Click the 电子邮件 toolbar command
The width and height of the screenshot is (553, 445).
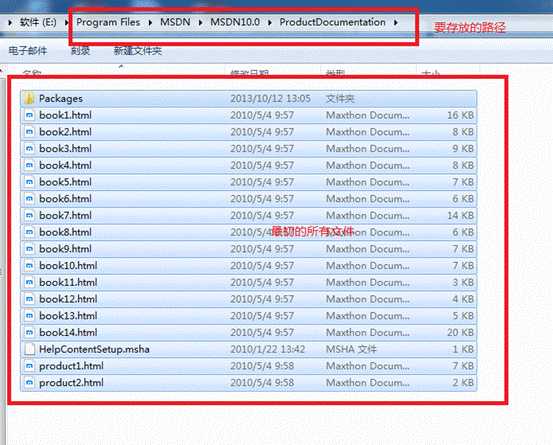point(28,51)
